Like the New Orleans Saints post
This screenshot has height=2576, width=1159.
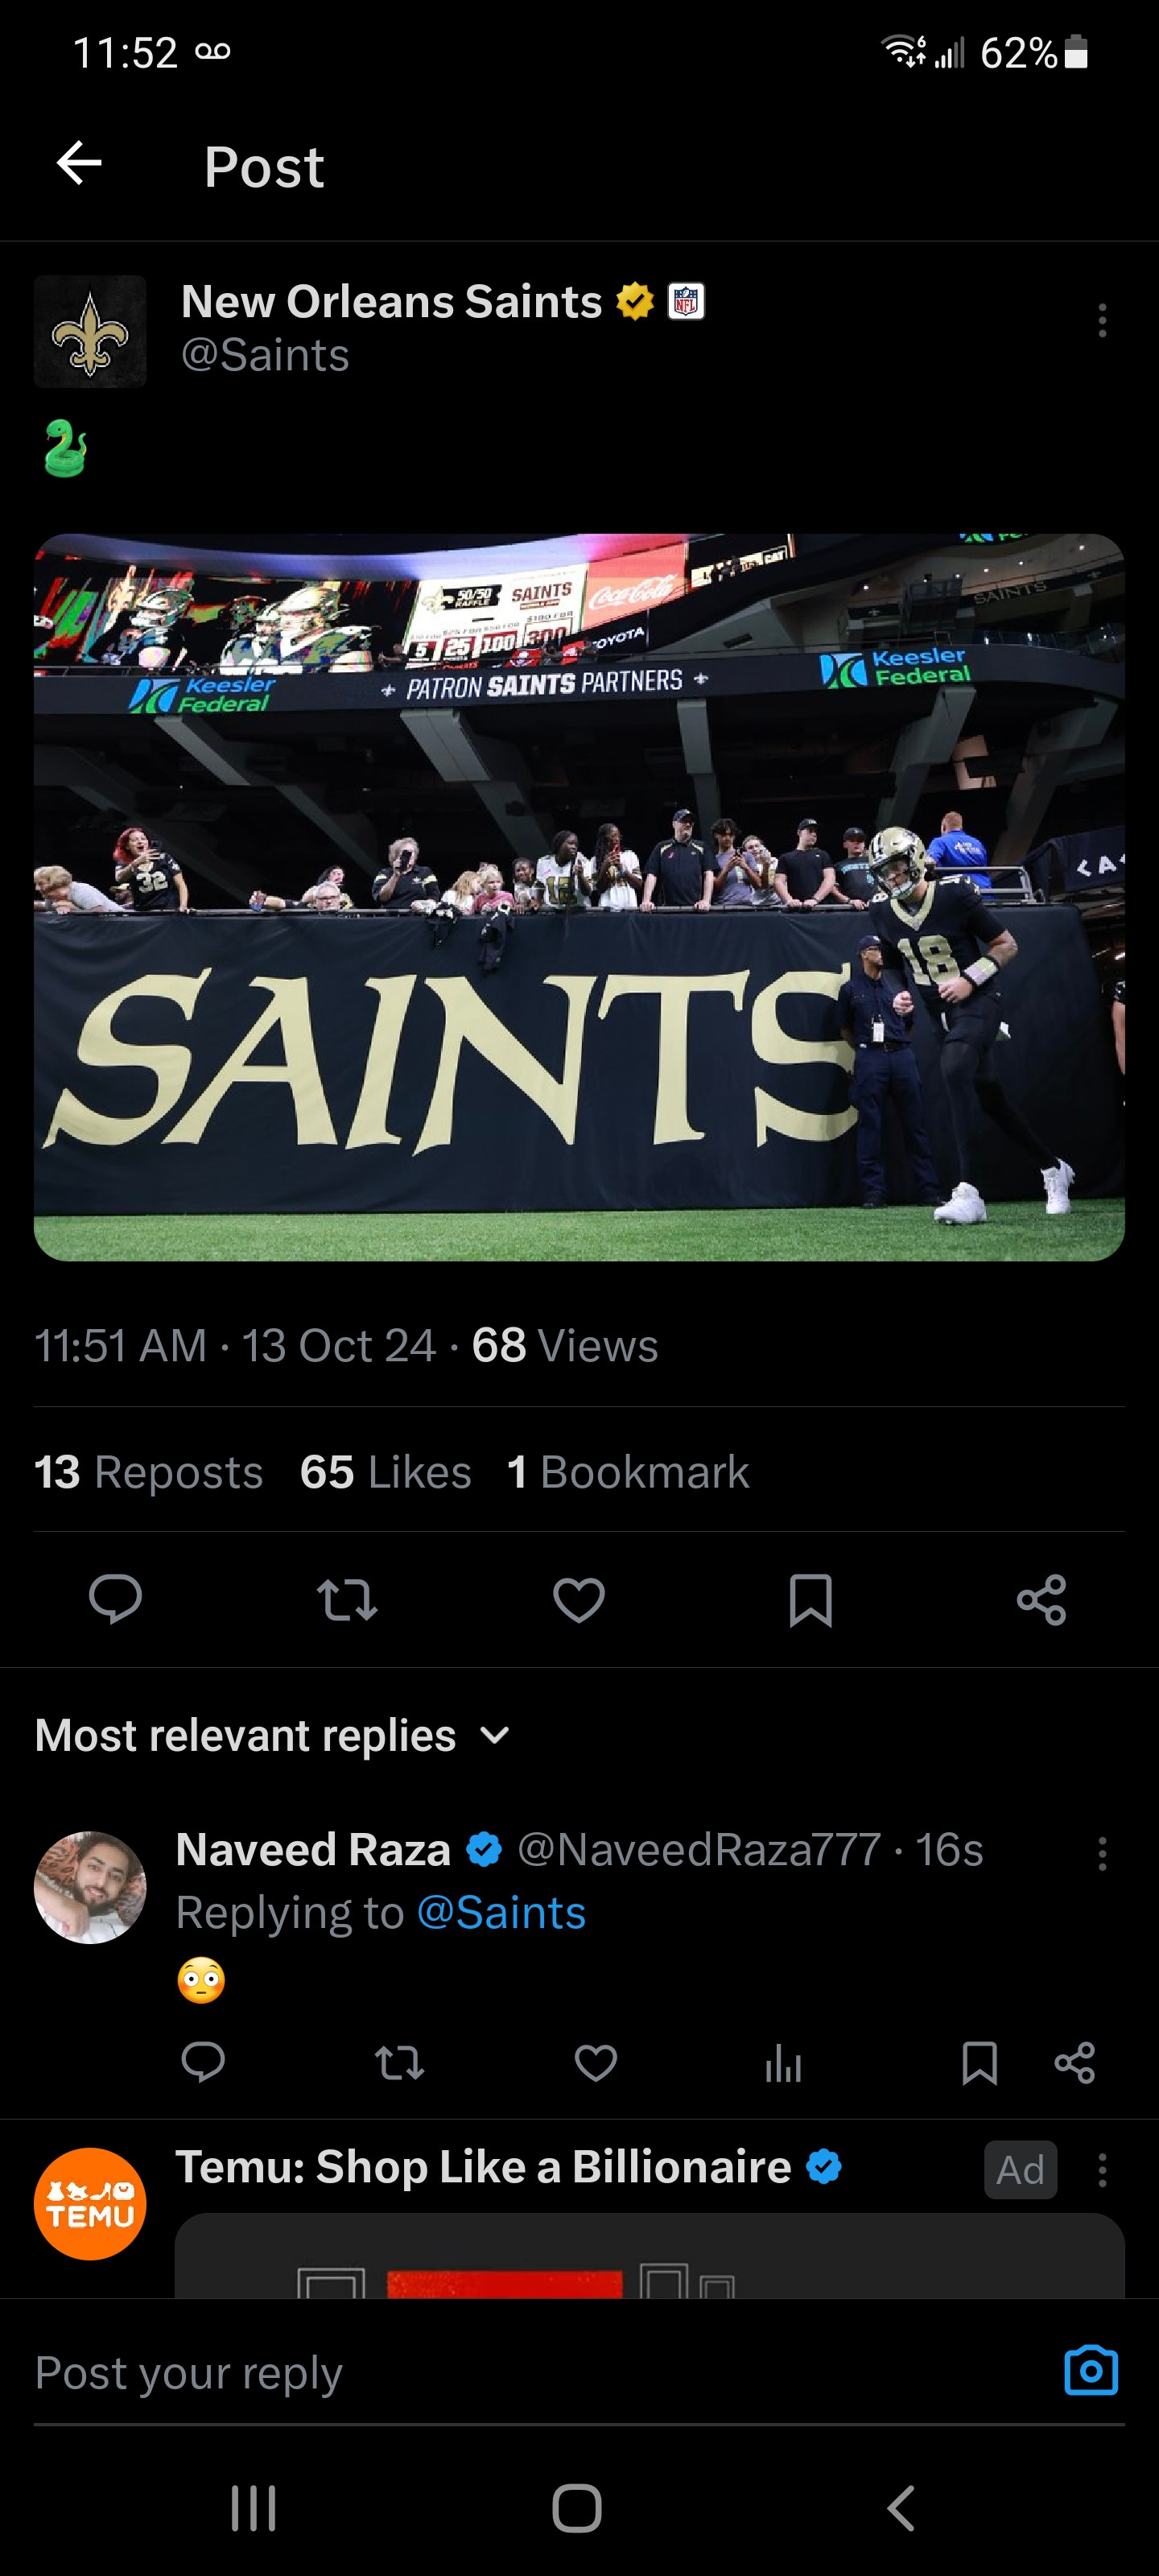pos(579,1598)
